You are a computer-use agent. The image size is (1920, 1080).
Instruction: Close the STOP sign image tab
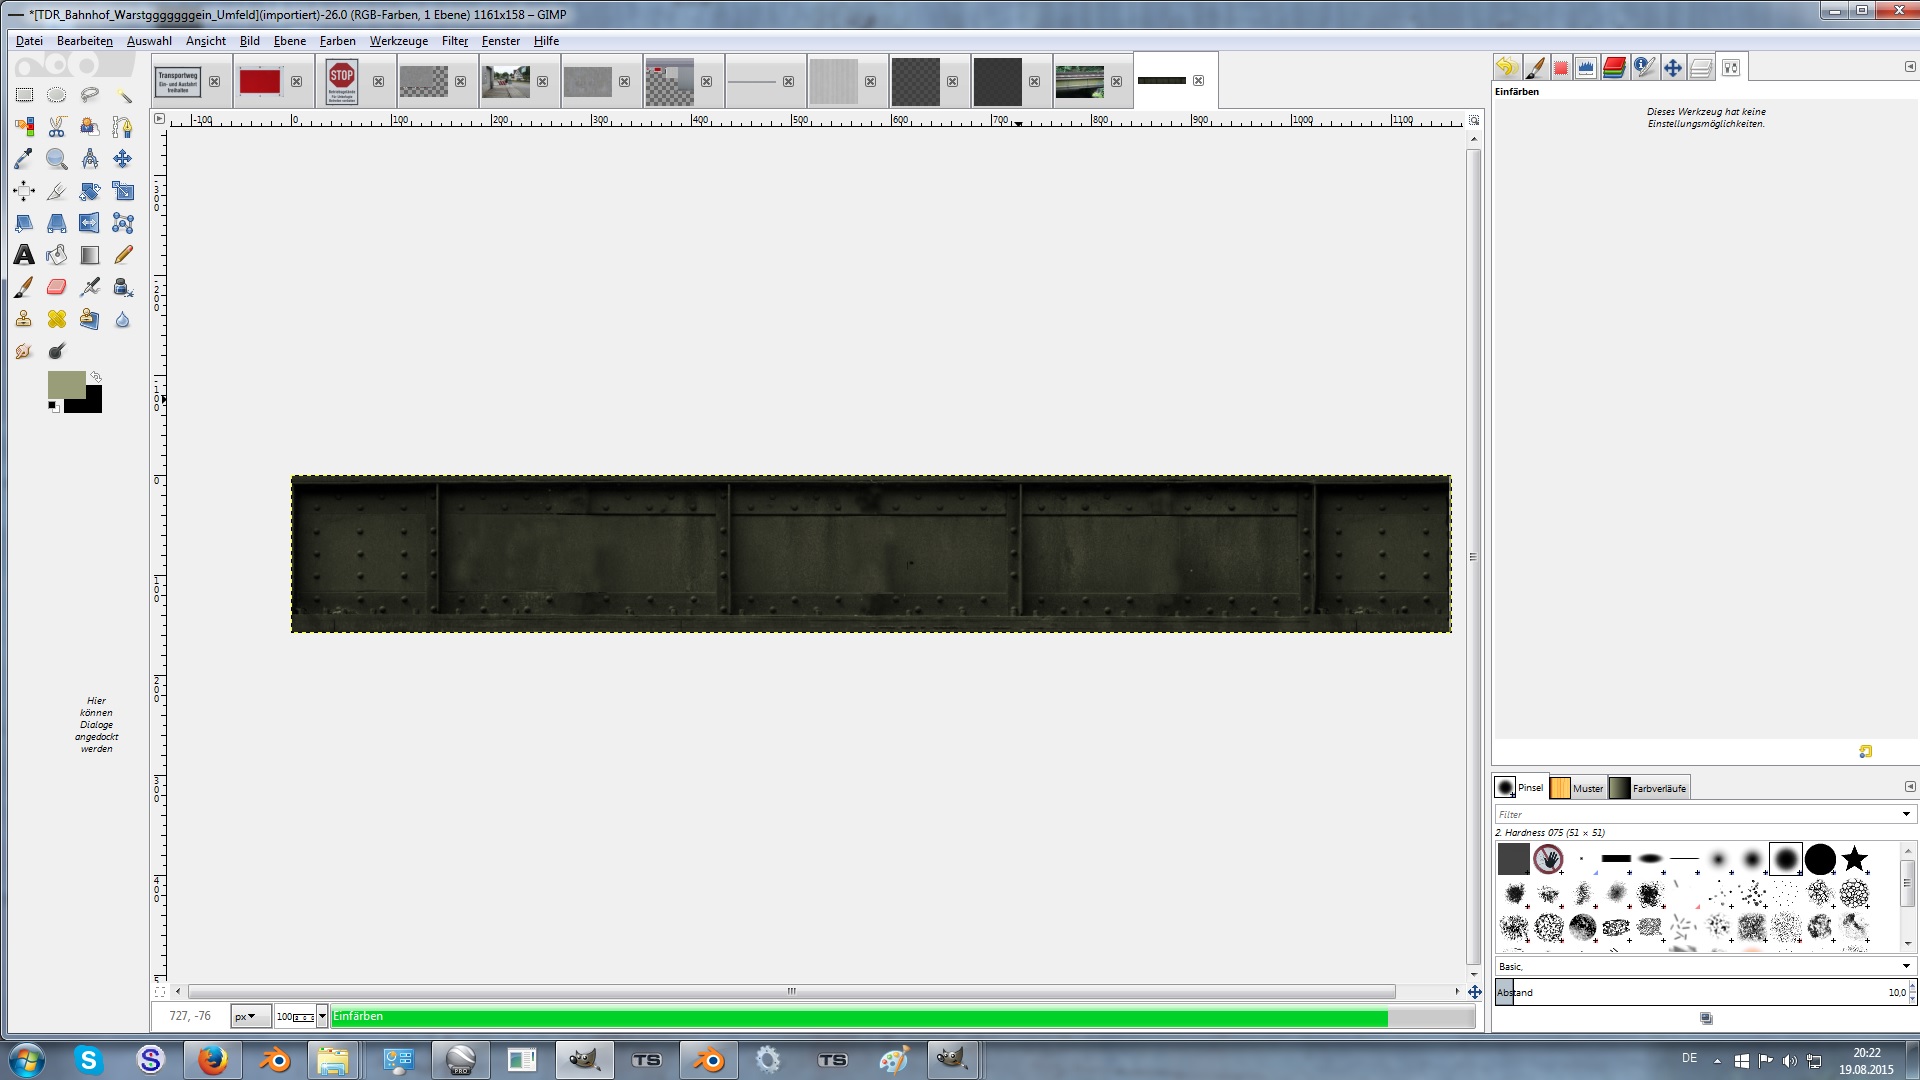pos(378,81)
